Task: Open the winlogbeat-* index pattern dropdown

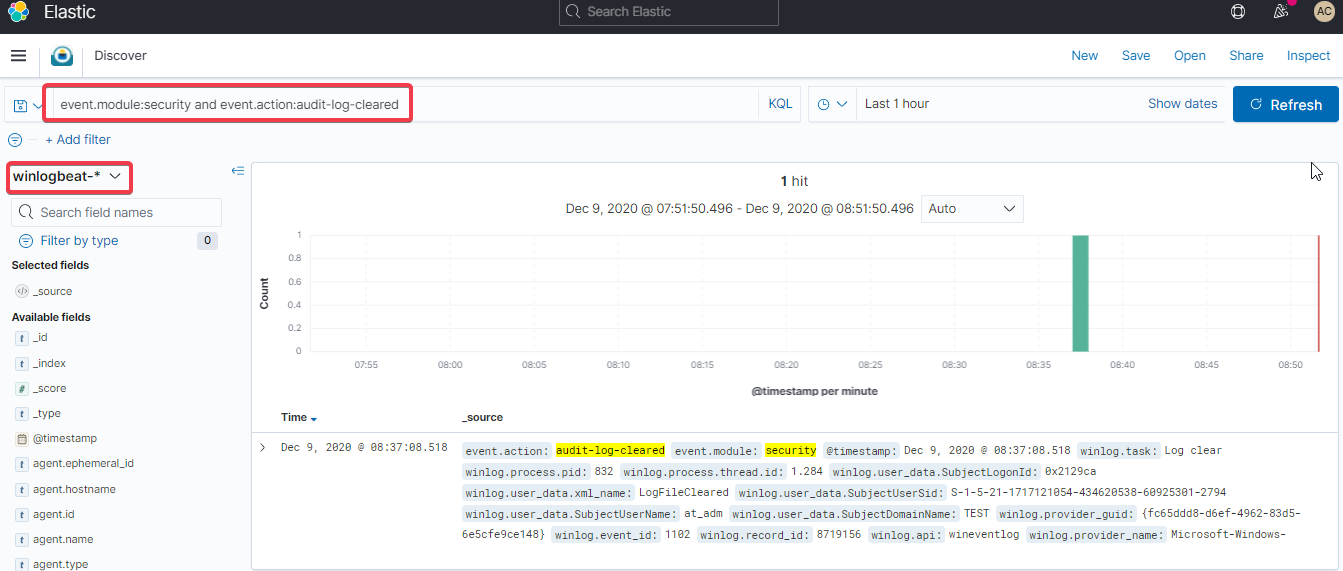Action: click(69, 176)
